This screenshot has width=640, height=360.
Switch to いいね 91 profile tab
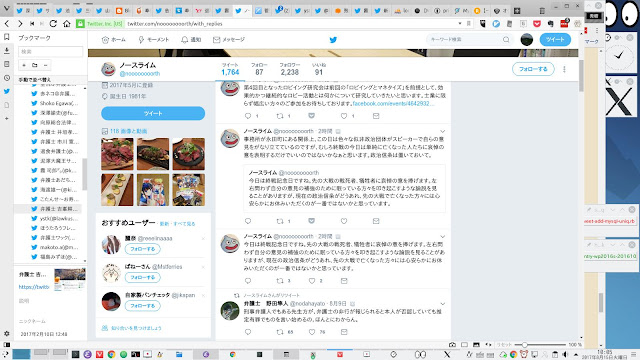click(x=319, y=69)
